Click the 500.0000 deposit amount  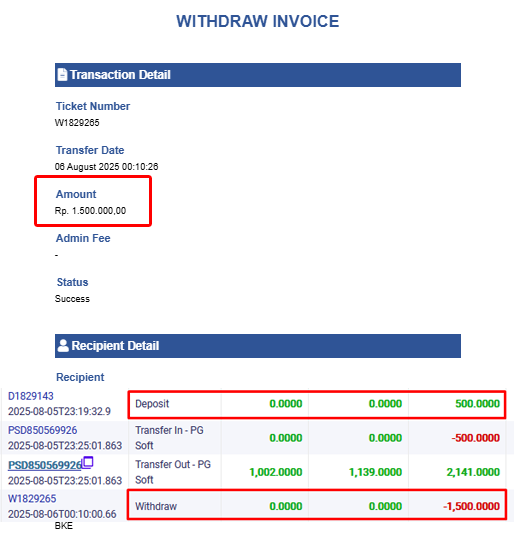[x=477, y=404]
